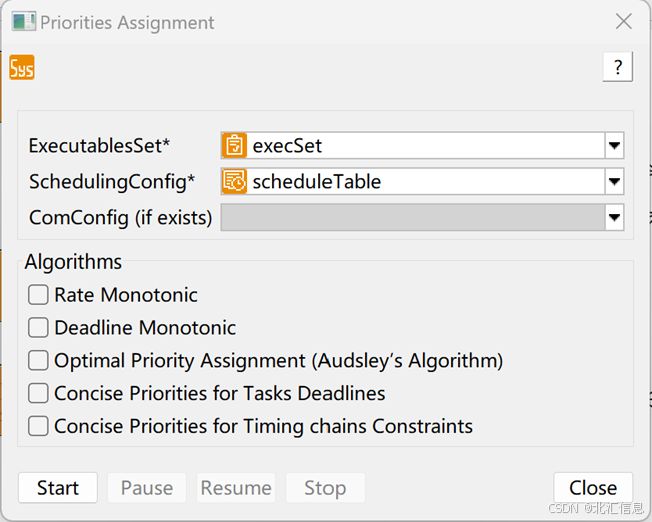
Task: Click the Close button
Action: click(593, 488)
